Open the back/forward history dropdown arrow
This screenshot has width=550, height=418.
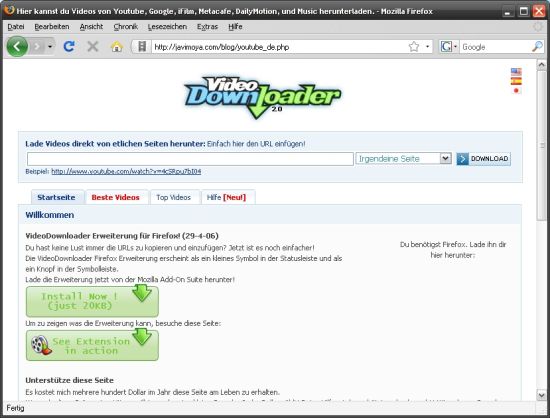pyautogui.click(x=50, y=47)
